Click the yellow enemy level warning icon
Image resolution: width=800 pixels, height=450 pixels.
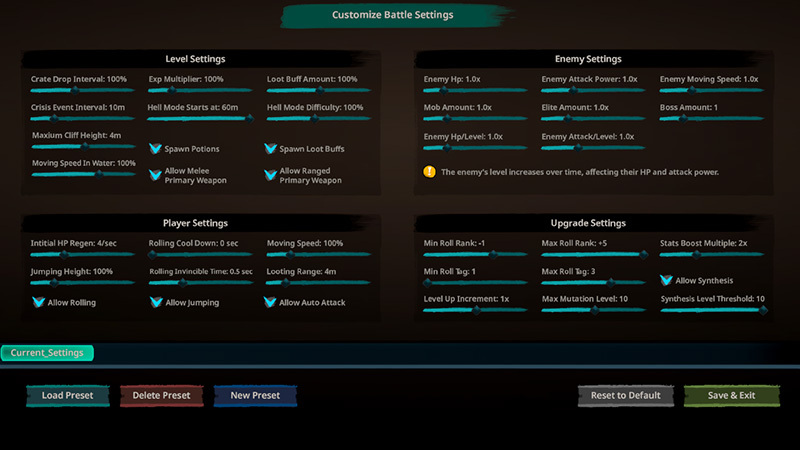pos(429,172)
